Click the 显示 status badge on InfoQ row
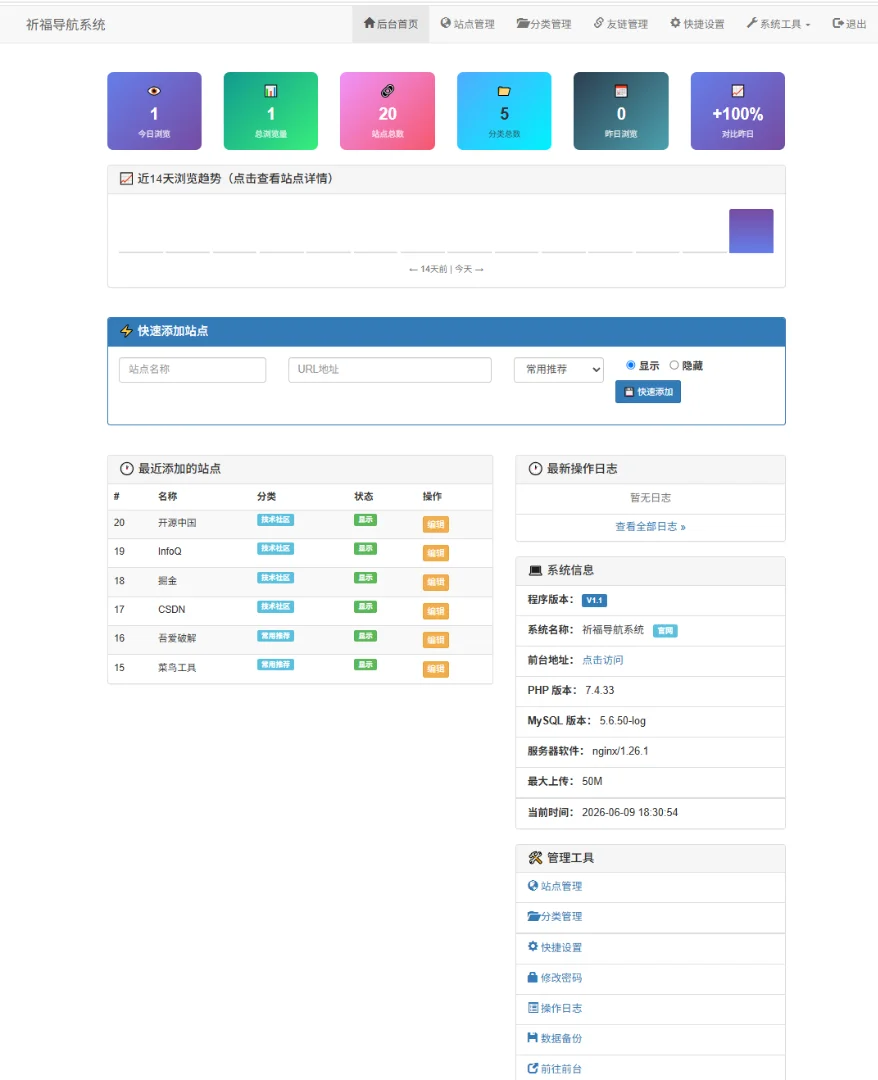This screenshot has height=1080, width=878. [366, 549]
